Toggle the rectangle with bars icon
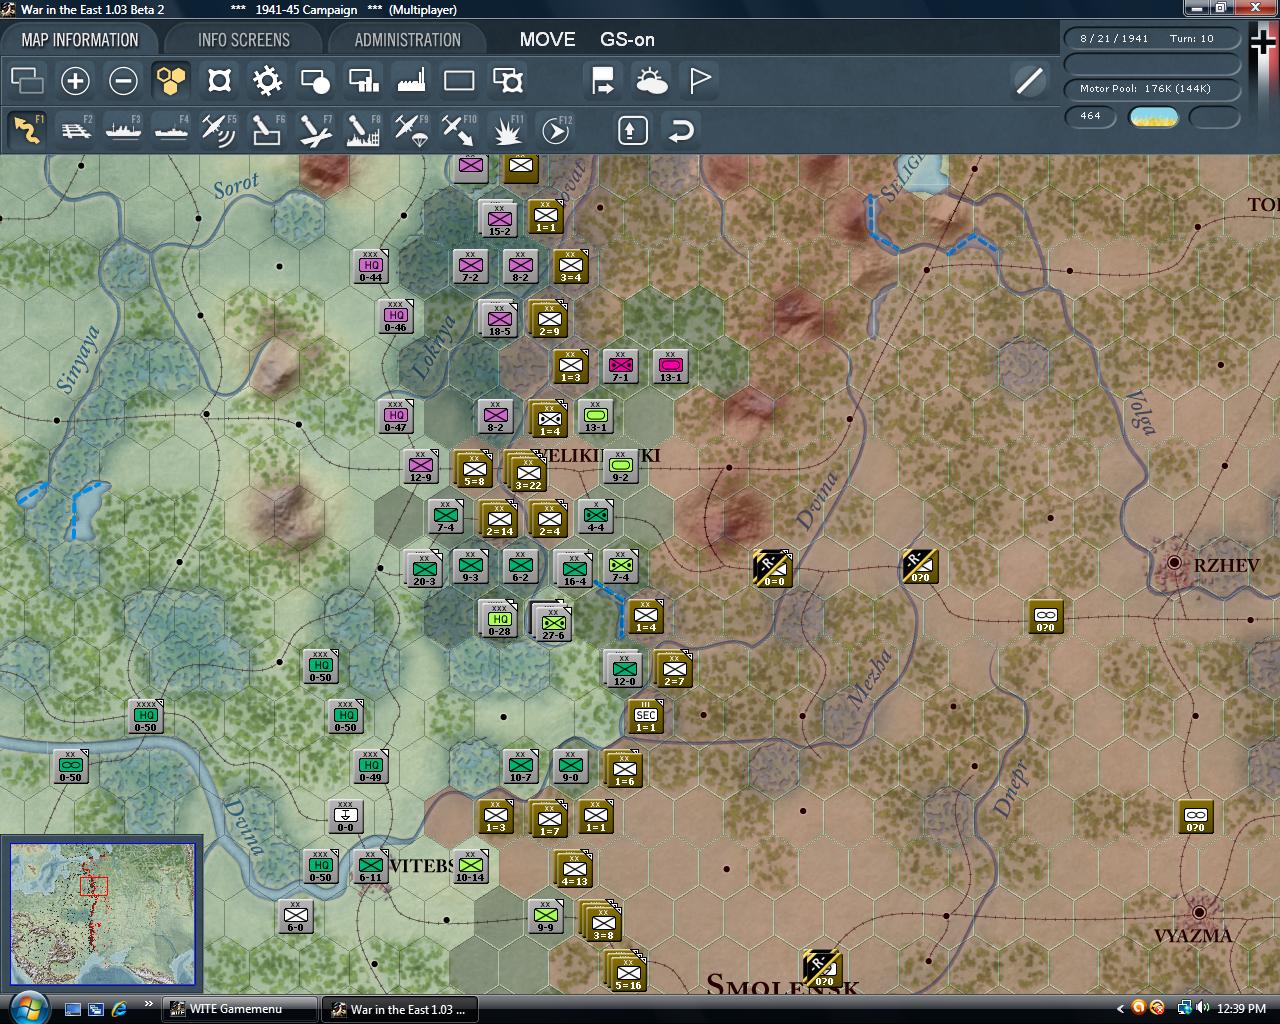 point(363,81)
